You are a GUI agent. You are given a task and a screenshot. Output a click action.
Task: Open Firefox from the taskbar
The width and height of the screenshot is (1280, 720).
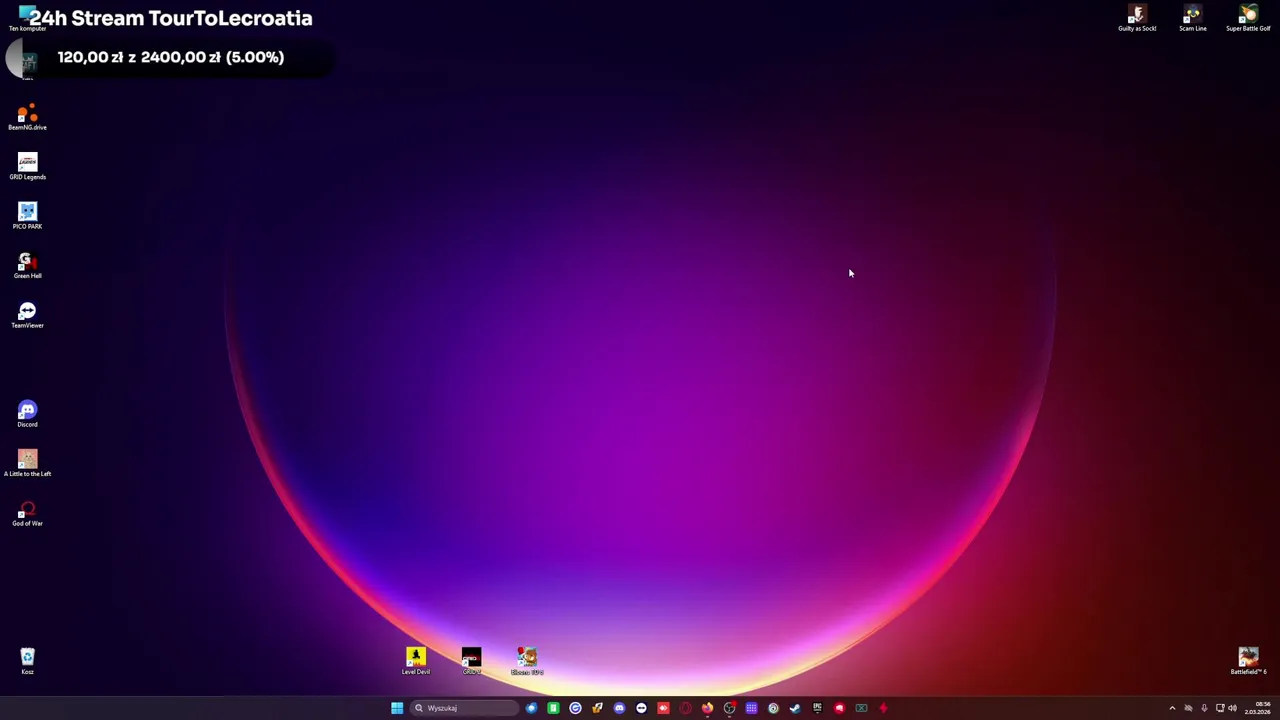707,708
